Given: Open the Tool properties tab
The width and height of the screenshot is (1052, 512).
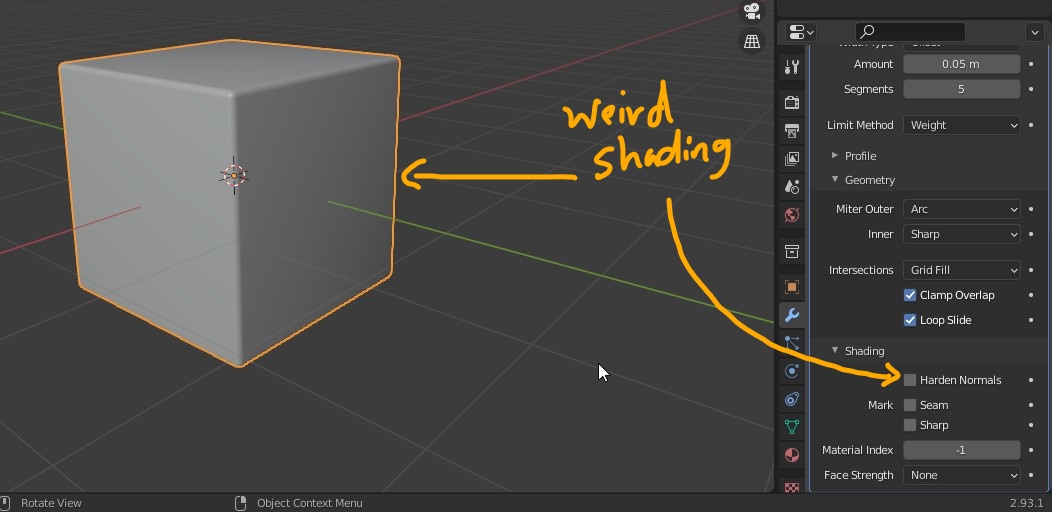Looking at the screenshot, I should tap(792, 66).
